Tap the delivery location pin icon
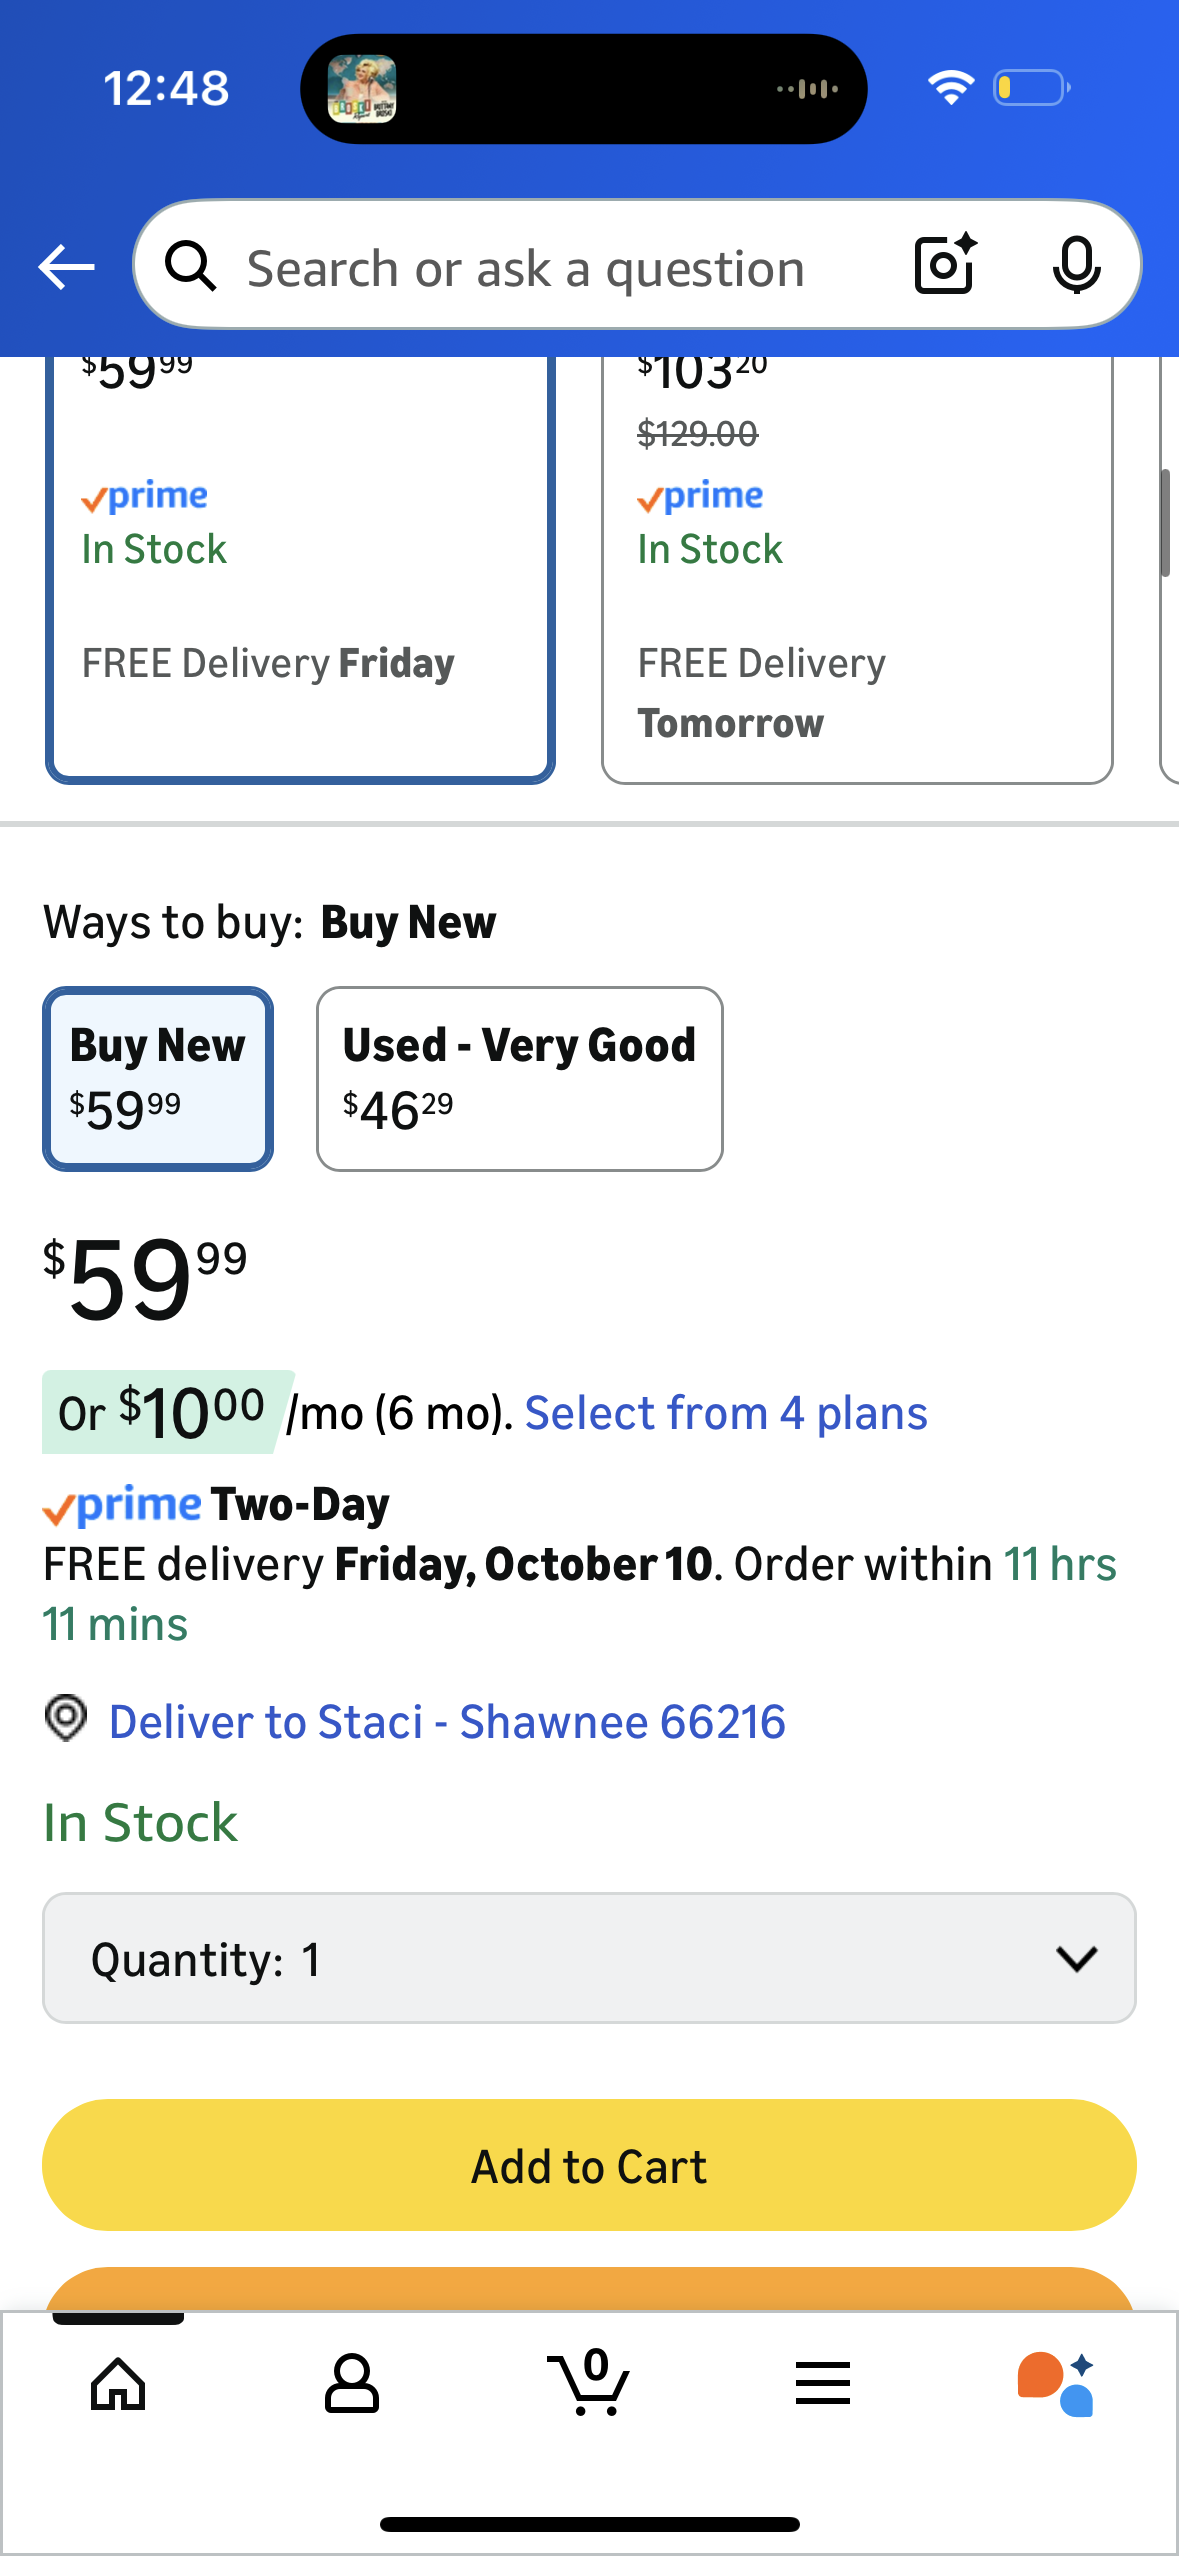This screenshot has height=2556, width=1179. 66,1719
